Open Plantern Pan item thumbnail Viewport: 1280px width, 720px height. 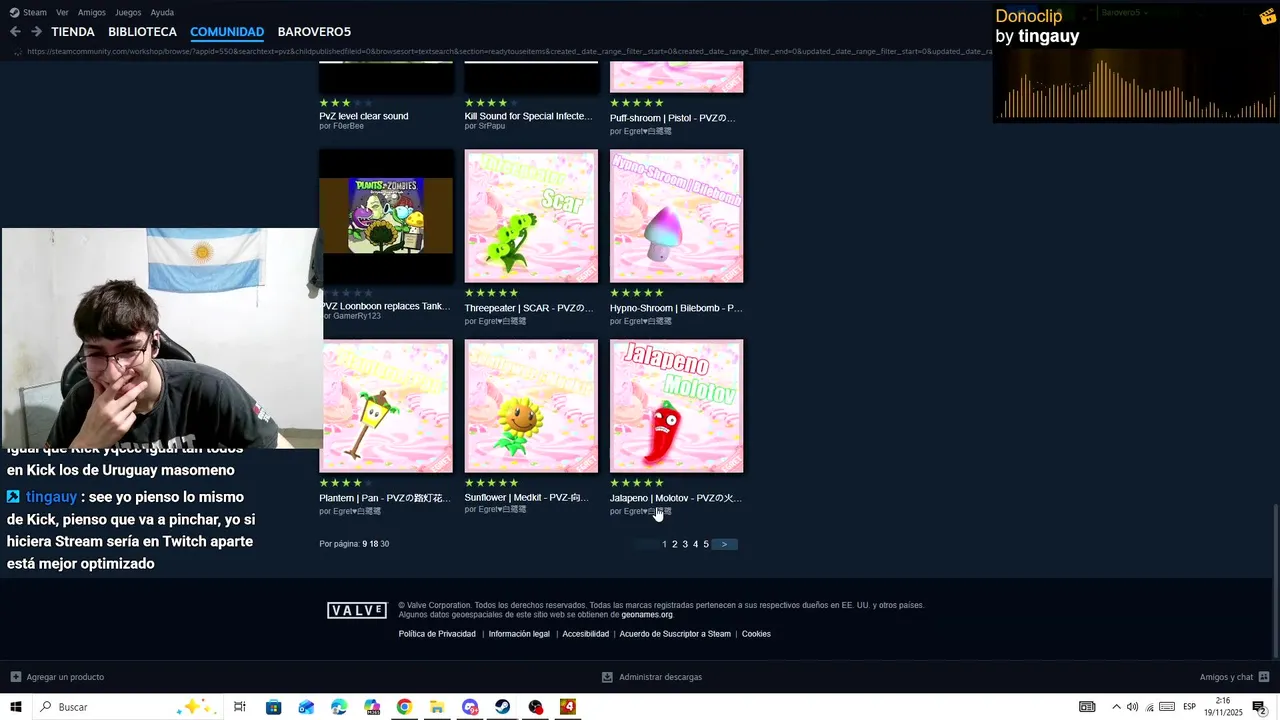386,406
